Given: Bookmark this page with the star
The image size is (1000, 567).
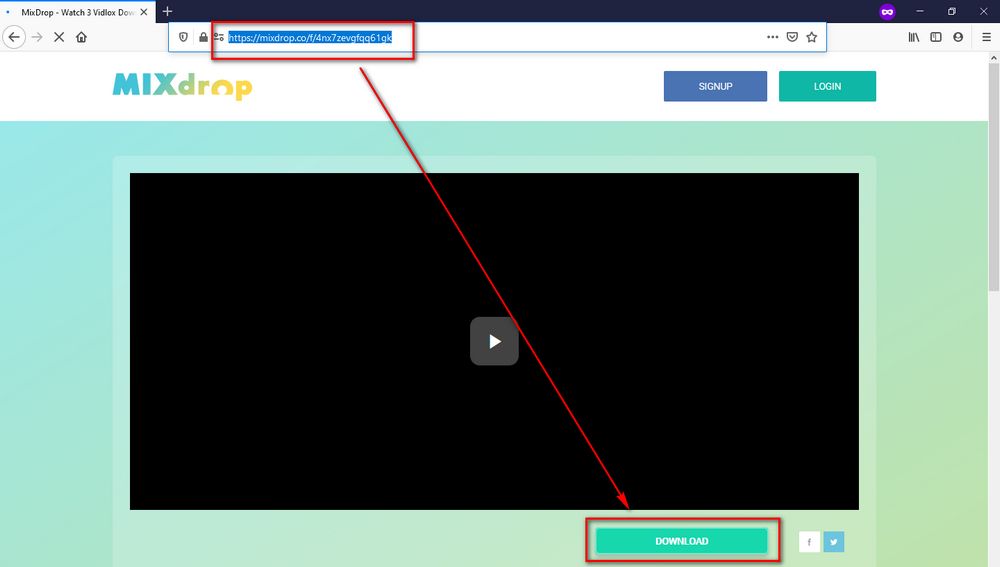Looking at the screenshot, I should pyautogui.click(x=812, y=37).
